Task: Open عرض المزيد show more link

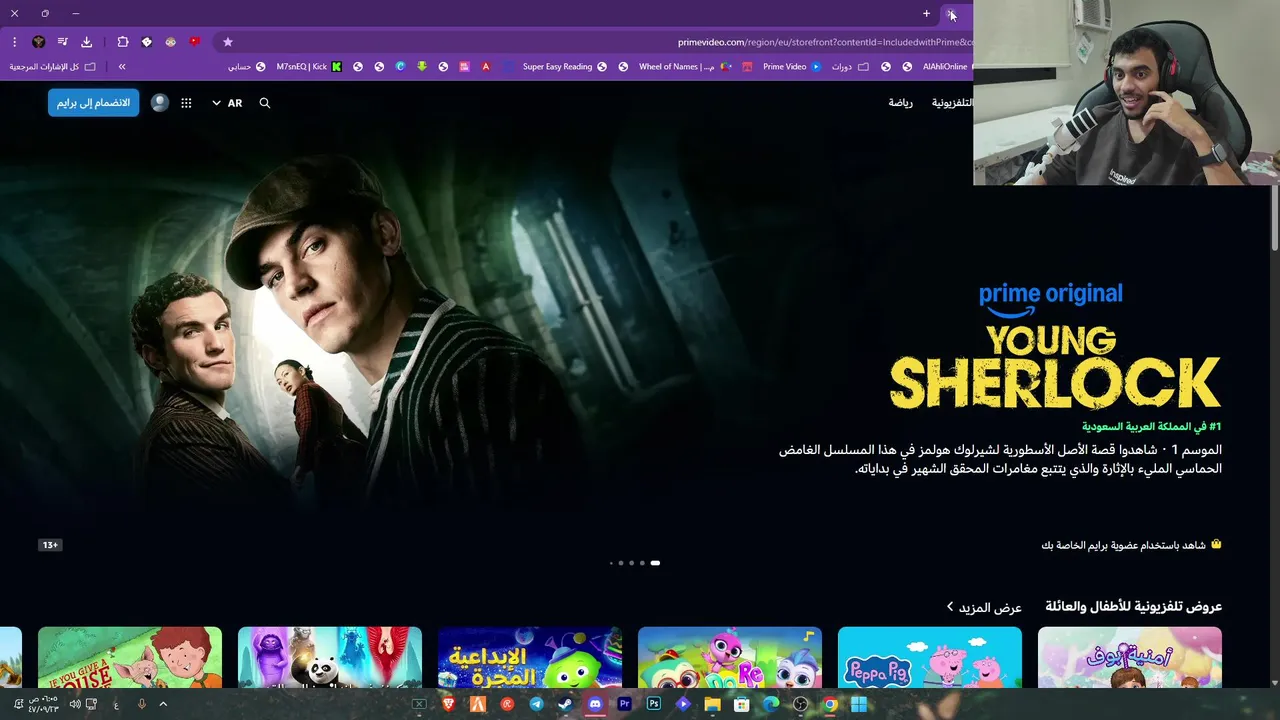Action: coord(984,607)
